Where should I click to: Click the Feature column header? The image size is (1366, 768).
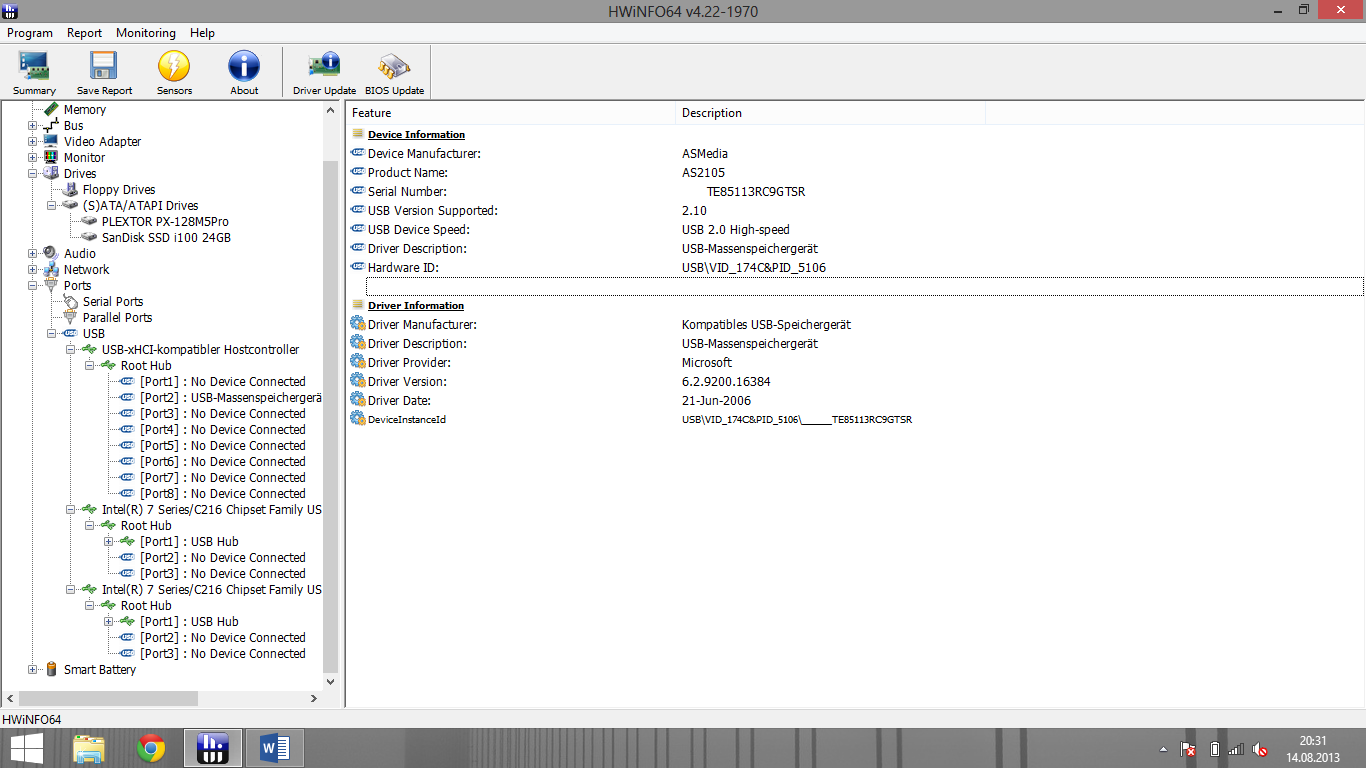pyautogui.click(x=511, y=113)
